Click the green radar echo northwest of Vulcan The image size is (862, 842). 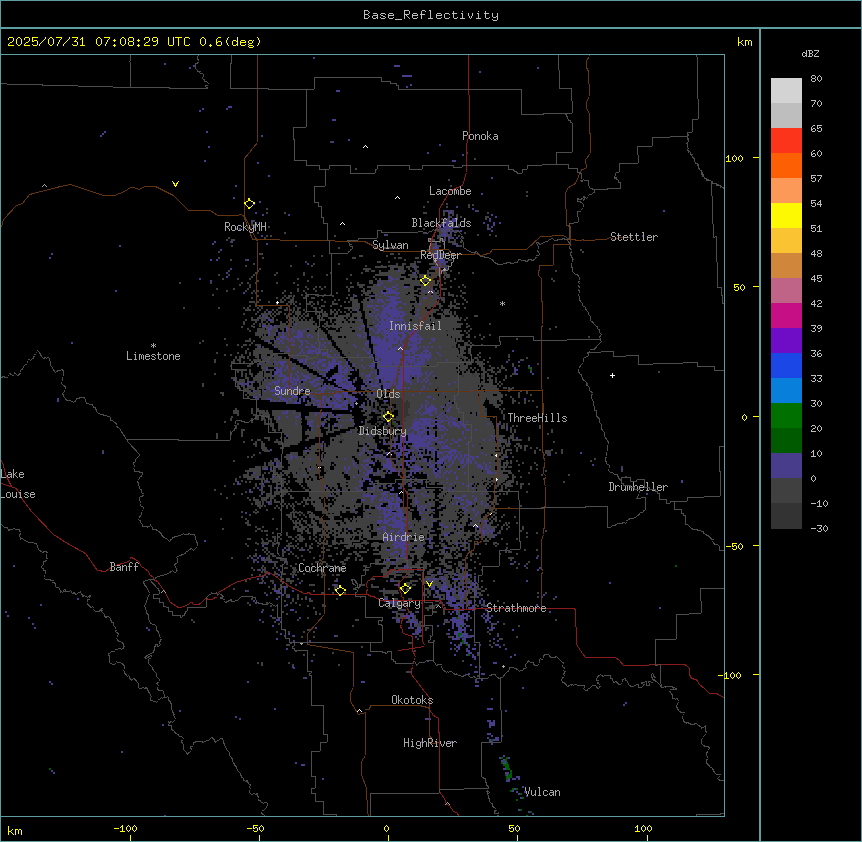(506, 767)
